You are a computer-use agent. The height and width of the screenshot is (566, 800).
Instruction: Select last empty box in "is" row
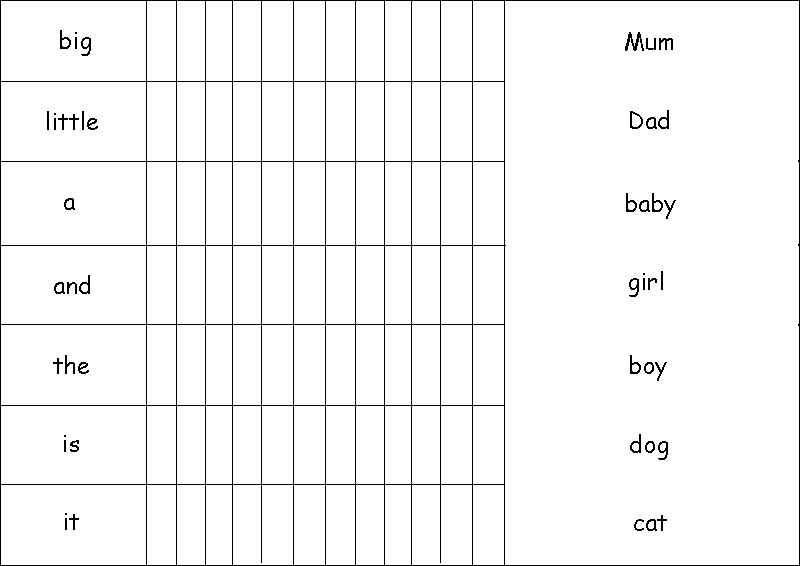click(x=488, y=445)
